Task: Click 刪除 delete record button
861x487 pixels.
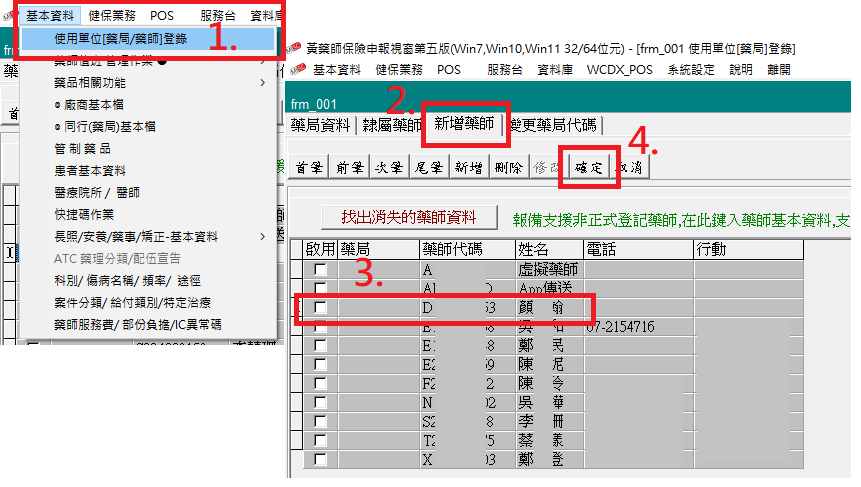Action: click(508, 167)
